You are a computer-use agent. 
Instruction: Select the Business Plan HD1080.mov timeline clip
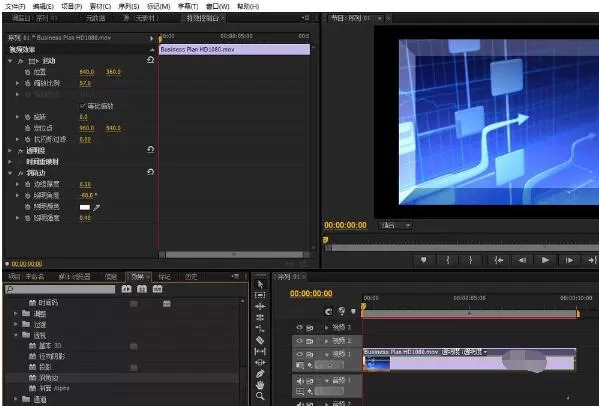tap(469, 359)
